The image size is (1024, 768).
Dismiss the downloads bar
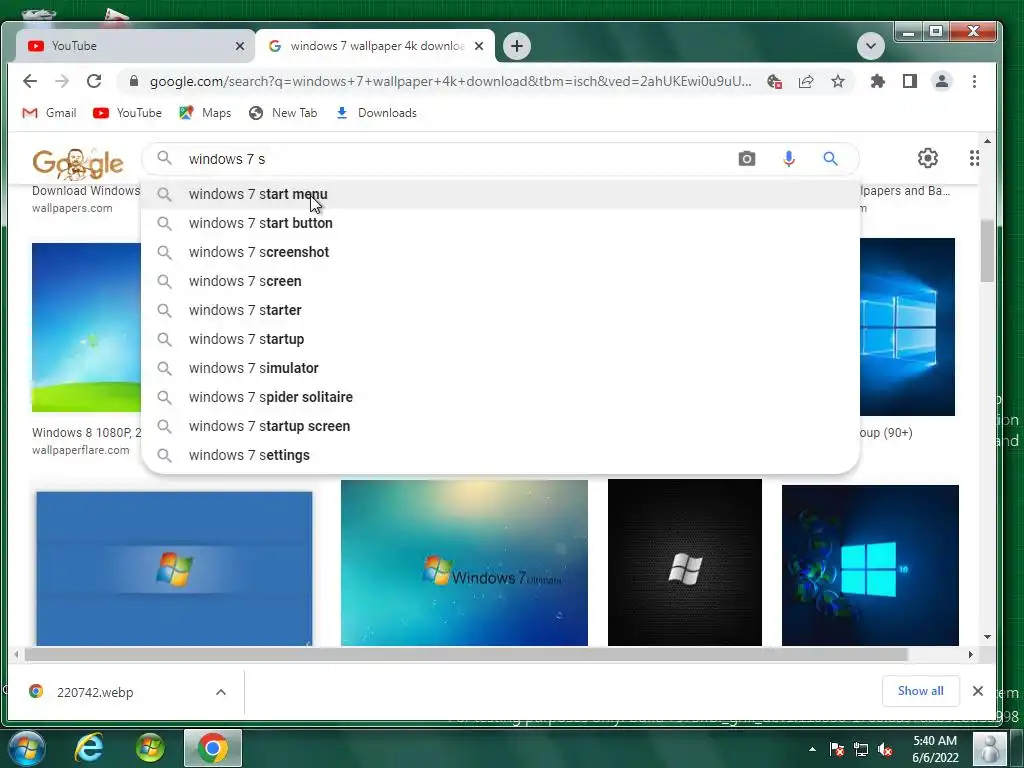click(x=978, y=691)
